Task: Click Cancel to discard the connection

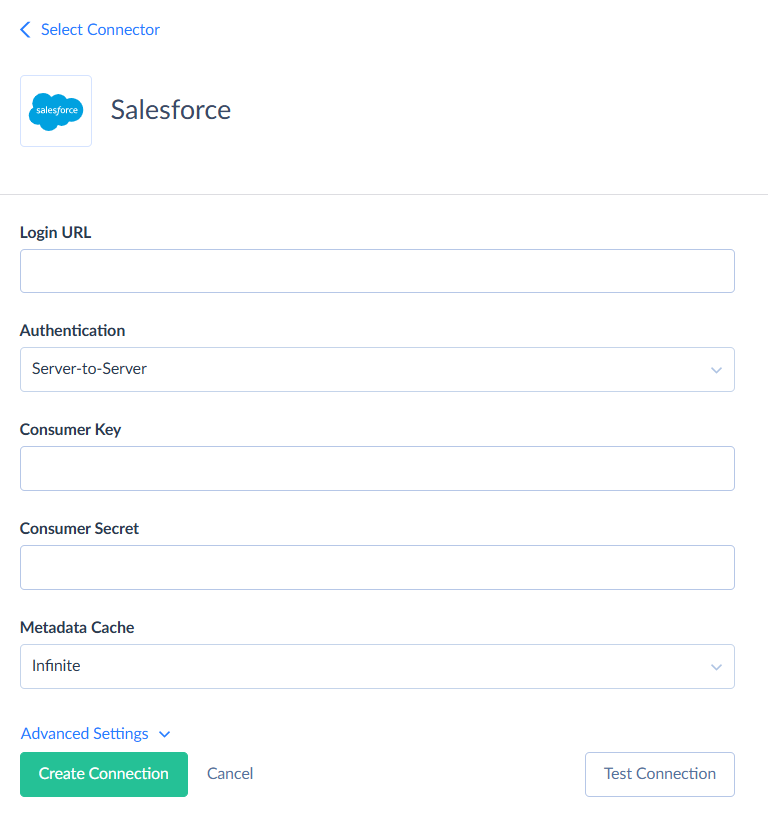Action: tap(229, 773)
